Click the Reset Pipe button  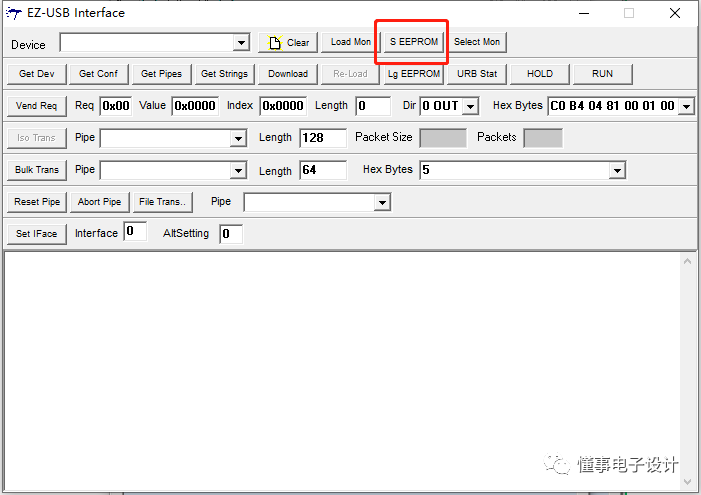coord(37,202)
